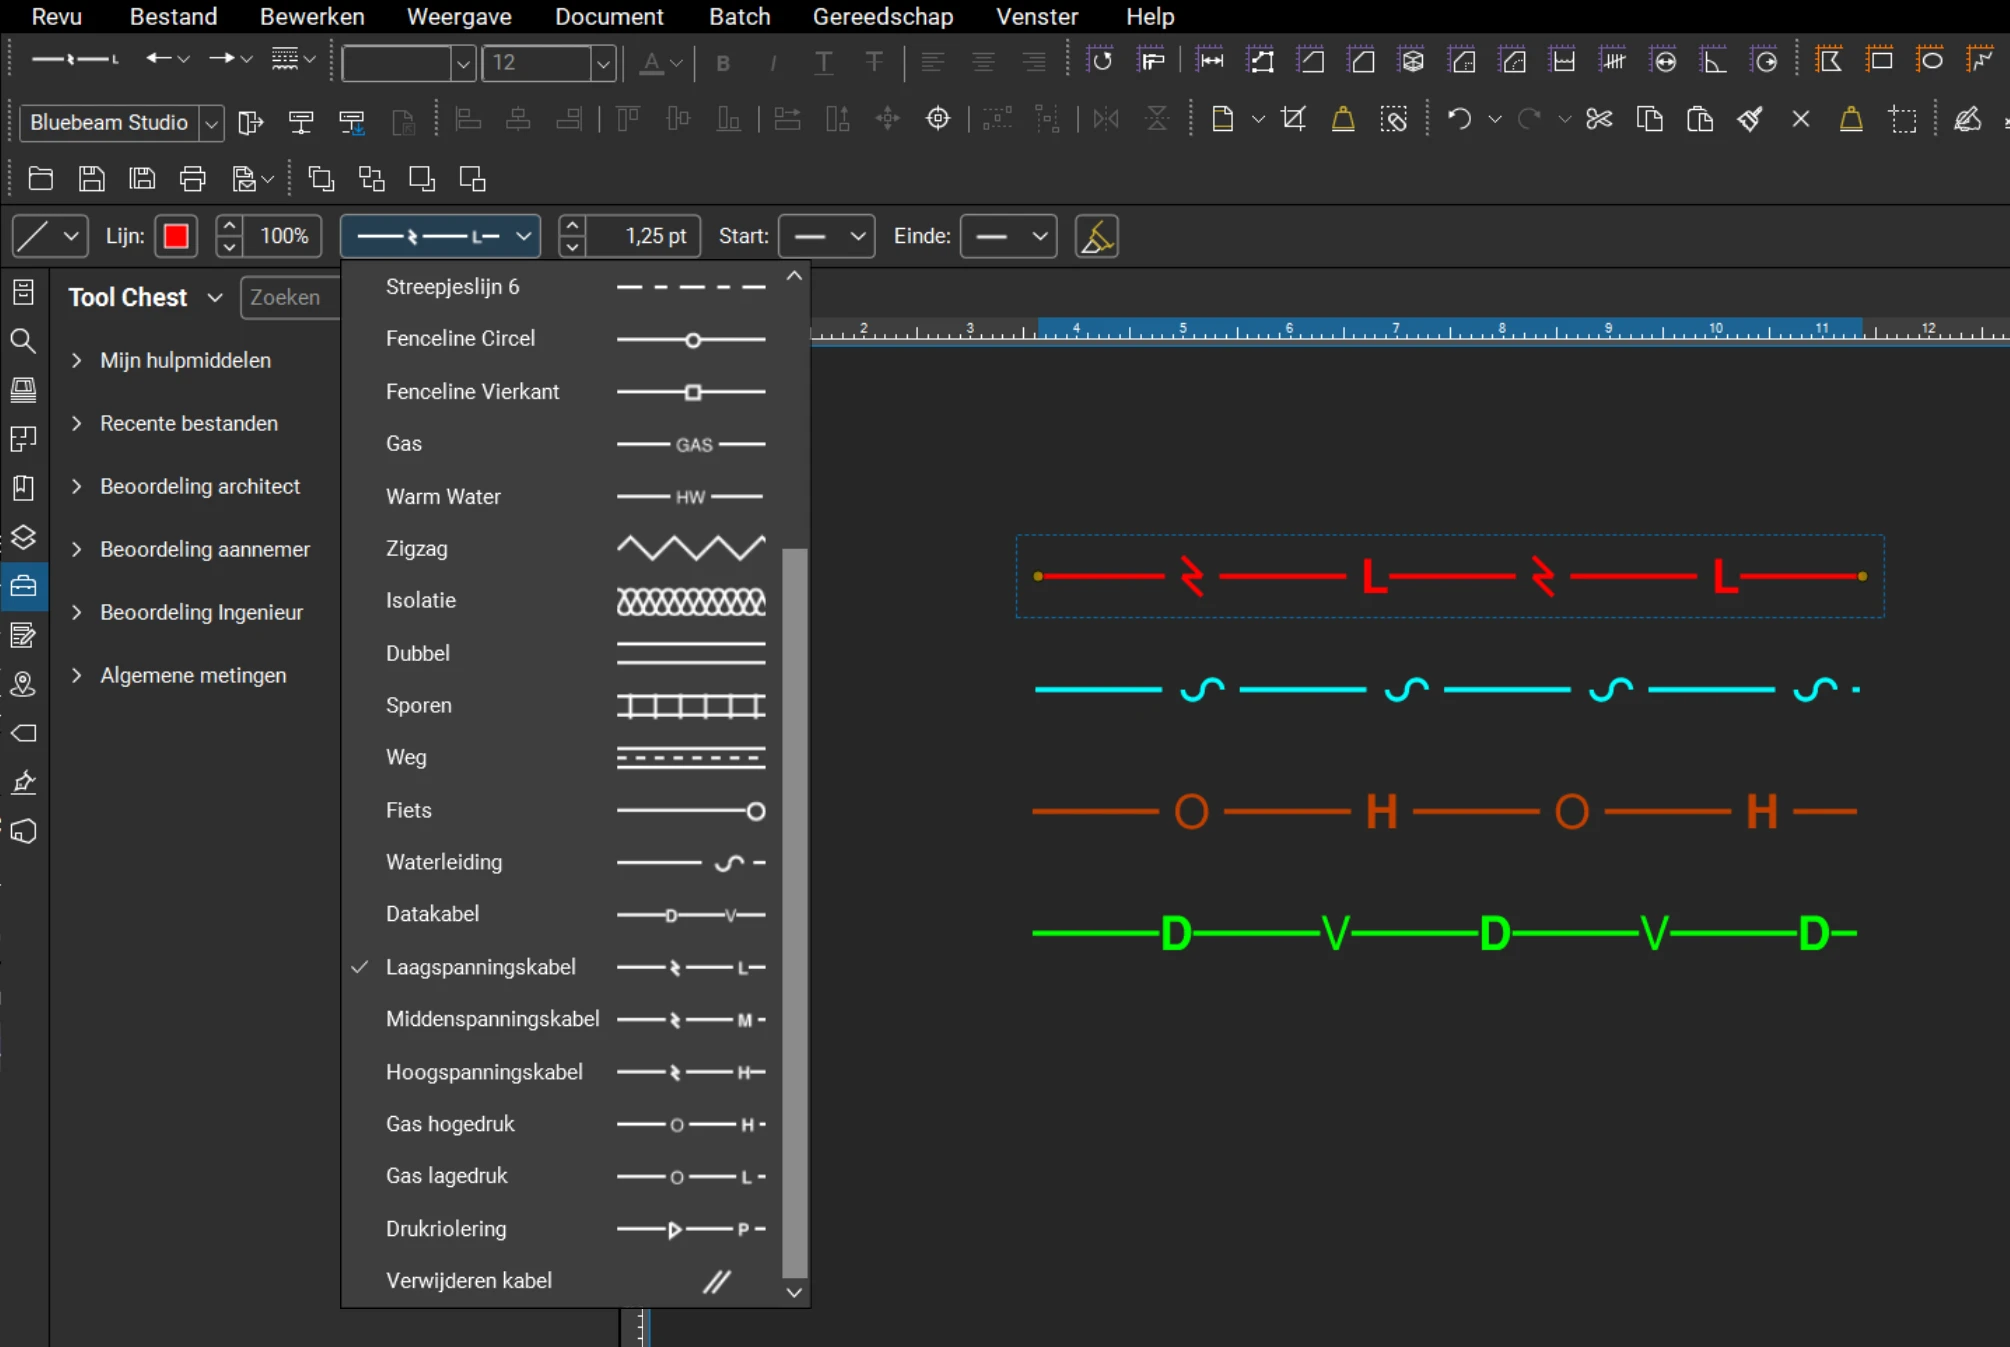The height and width of the screenshot is (1347, 2010).
Task: Click the Paste clipboard icon
Action: (1699, 119)
